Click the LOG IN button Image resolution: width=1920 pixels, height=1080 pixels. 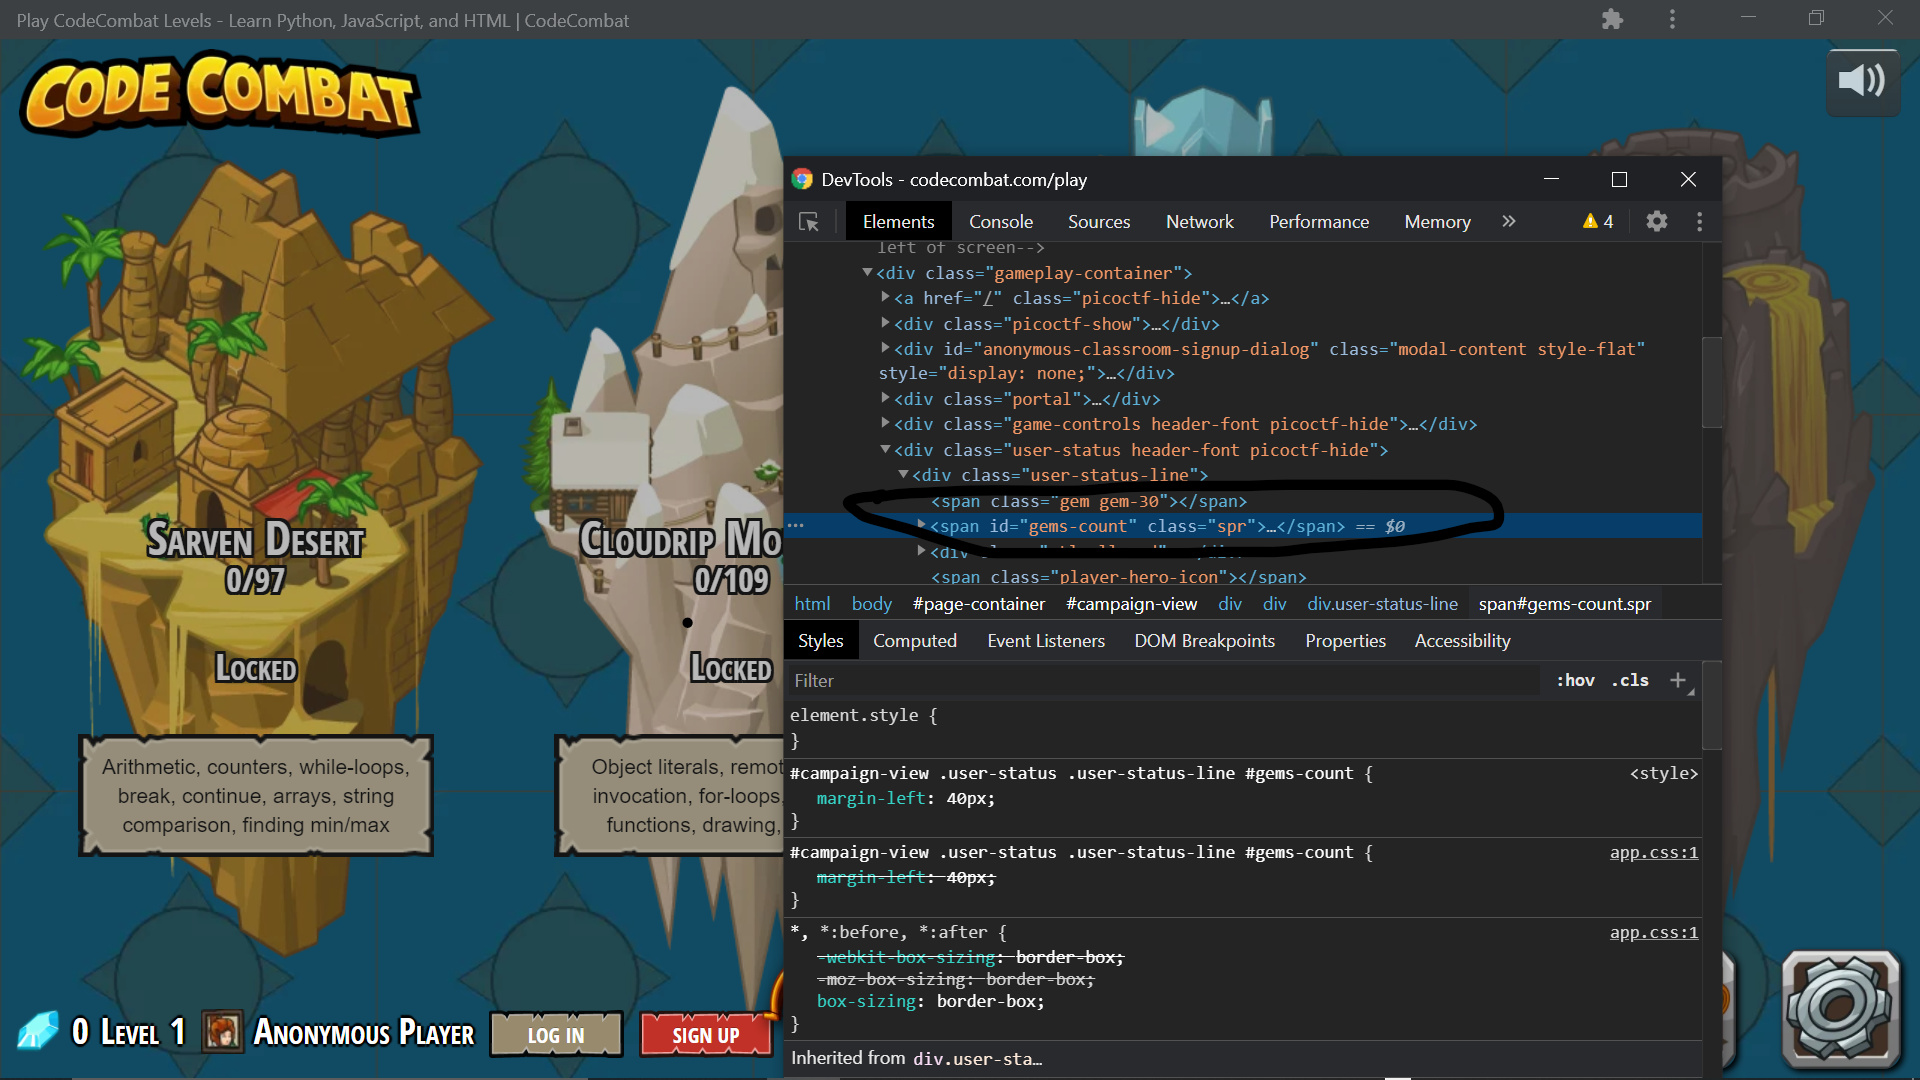click(556, 1034)
